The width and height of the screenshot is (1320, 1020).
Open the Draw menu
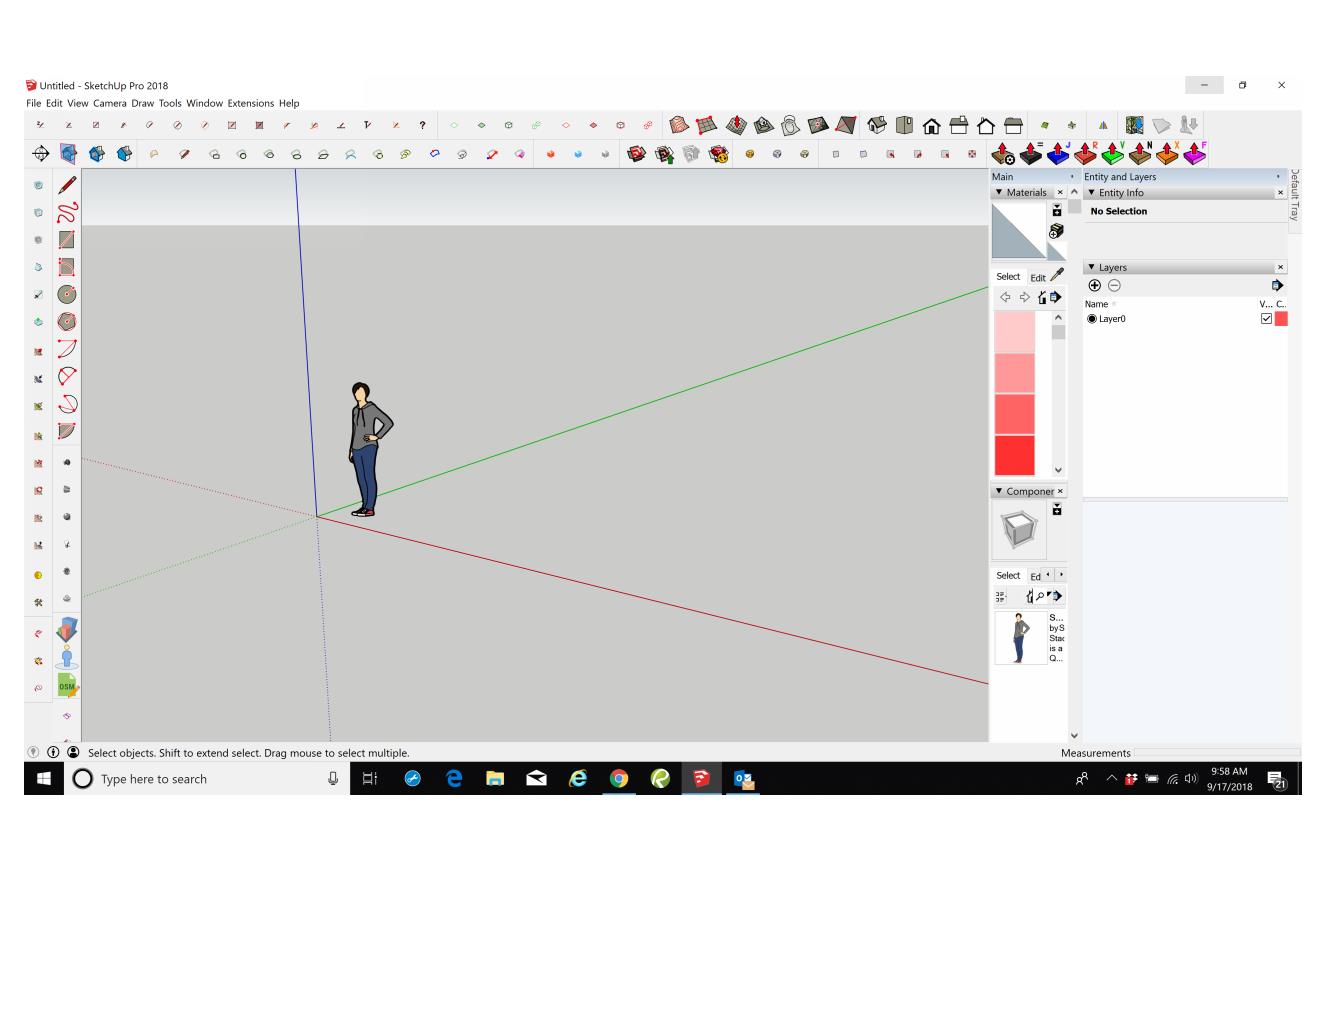(x=143, y=103)
